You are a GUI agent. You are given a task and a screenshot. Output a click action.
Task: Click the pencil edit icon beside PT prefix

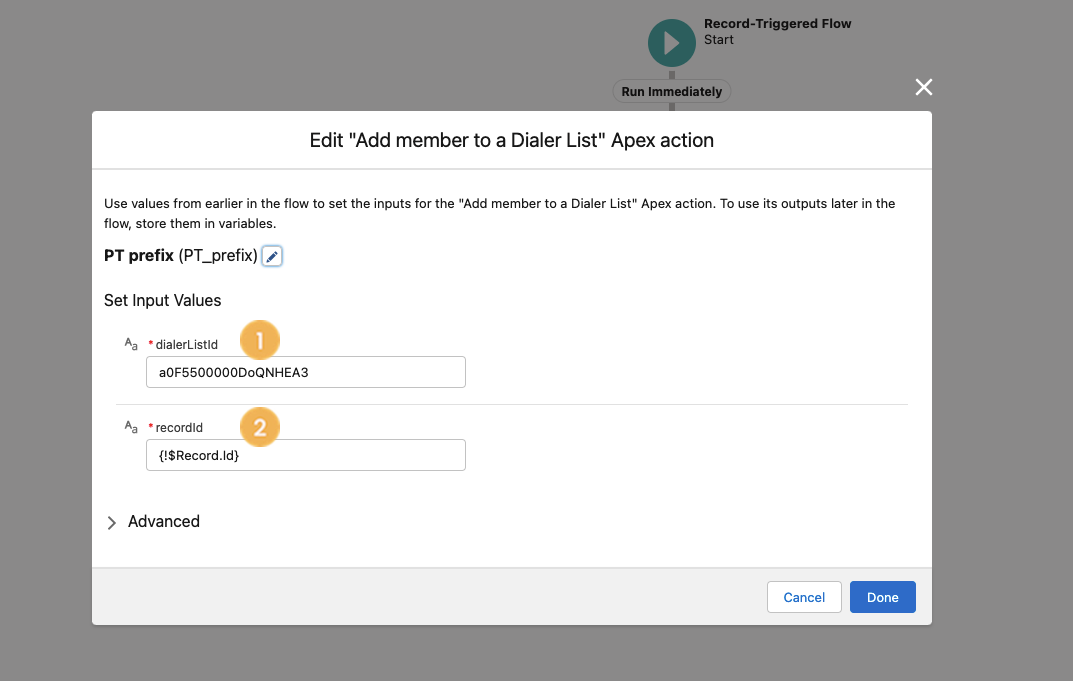point(272,256)
